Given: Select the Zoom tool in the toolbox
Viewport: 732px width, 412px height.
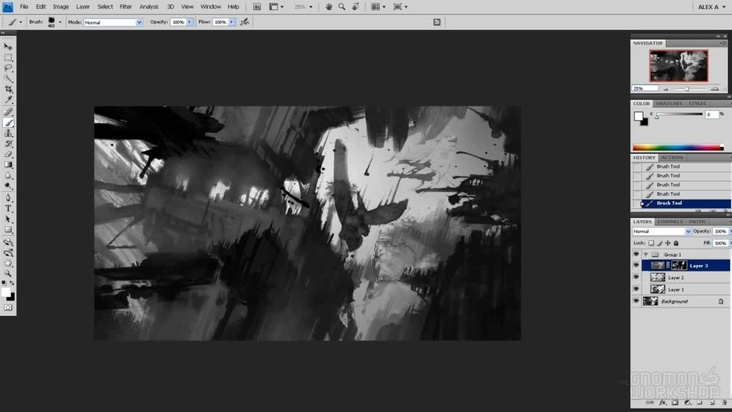Looking at the screenshot, I should [9, 272].
